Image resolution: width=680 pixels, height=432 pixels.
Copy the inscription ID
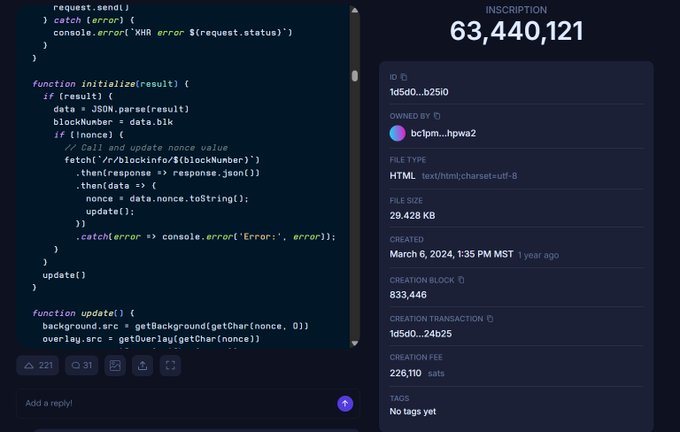(404, 77)
